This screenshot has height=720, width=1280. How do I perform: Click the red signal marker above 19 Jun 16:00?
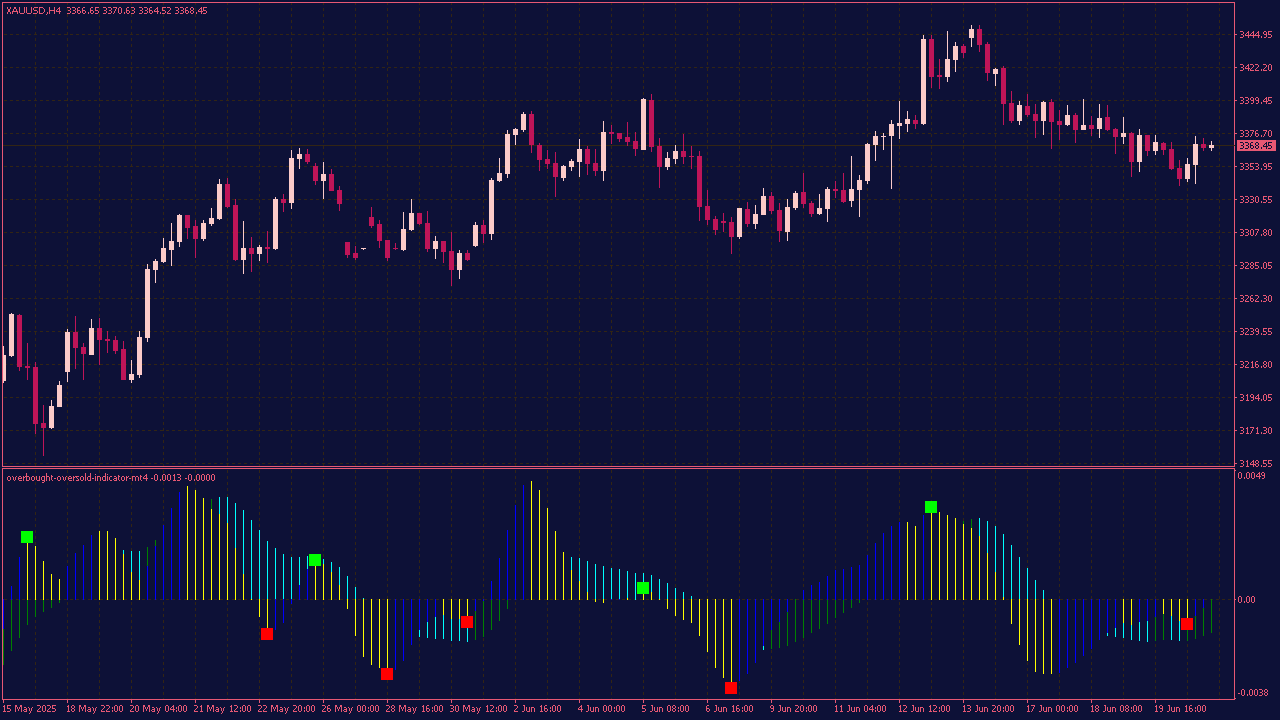click(x=1187, y=624)
